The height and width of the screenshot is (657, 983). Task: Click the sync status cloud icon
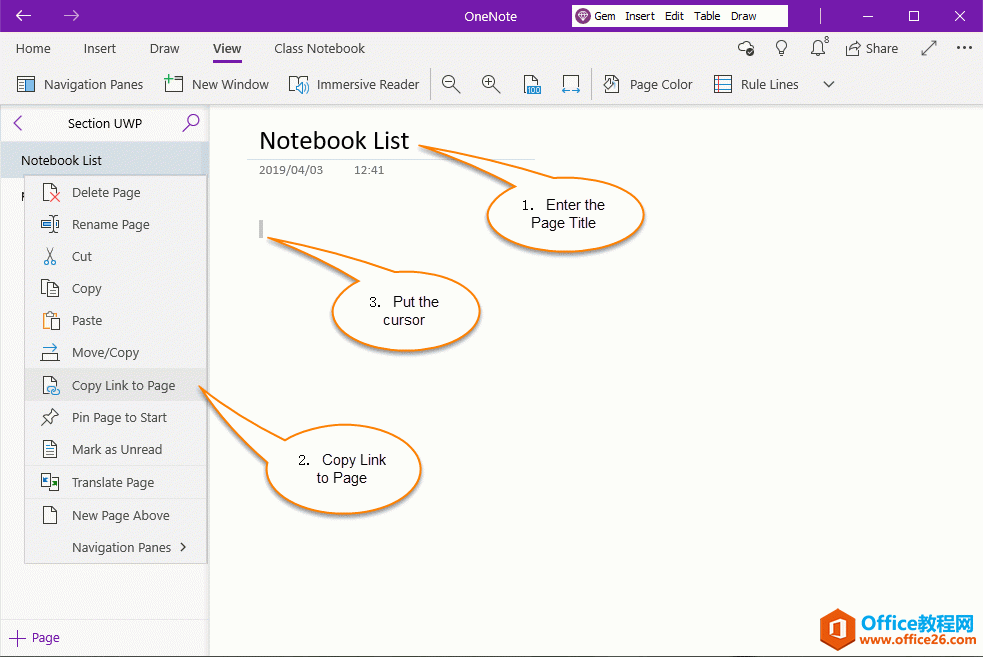tap(744, 48)
